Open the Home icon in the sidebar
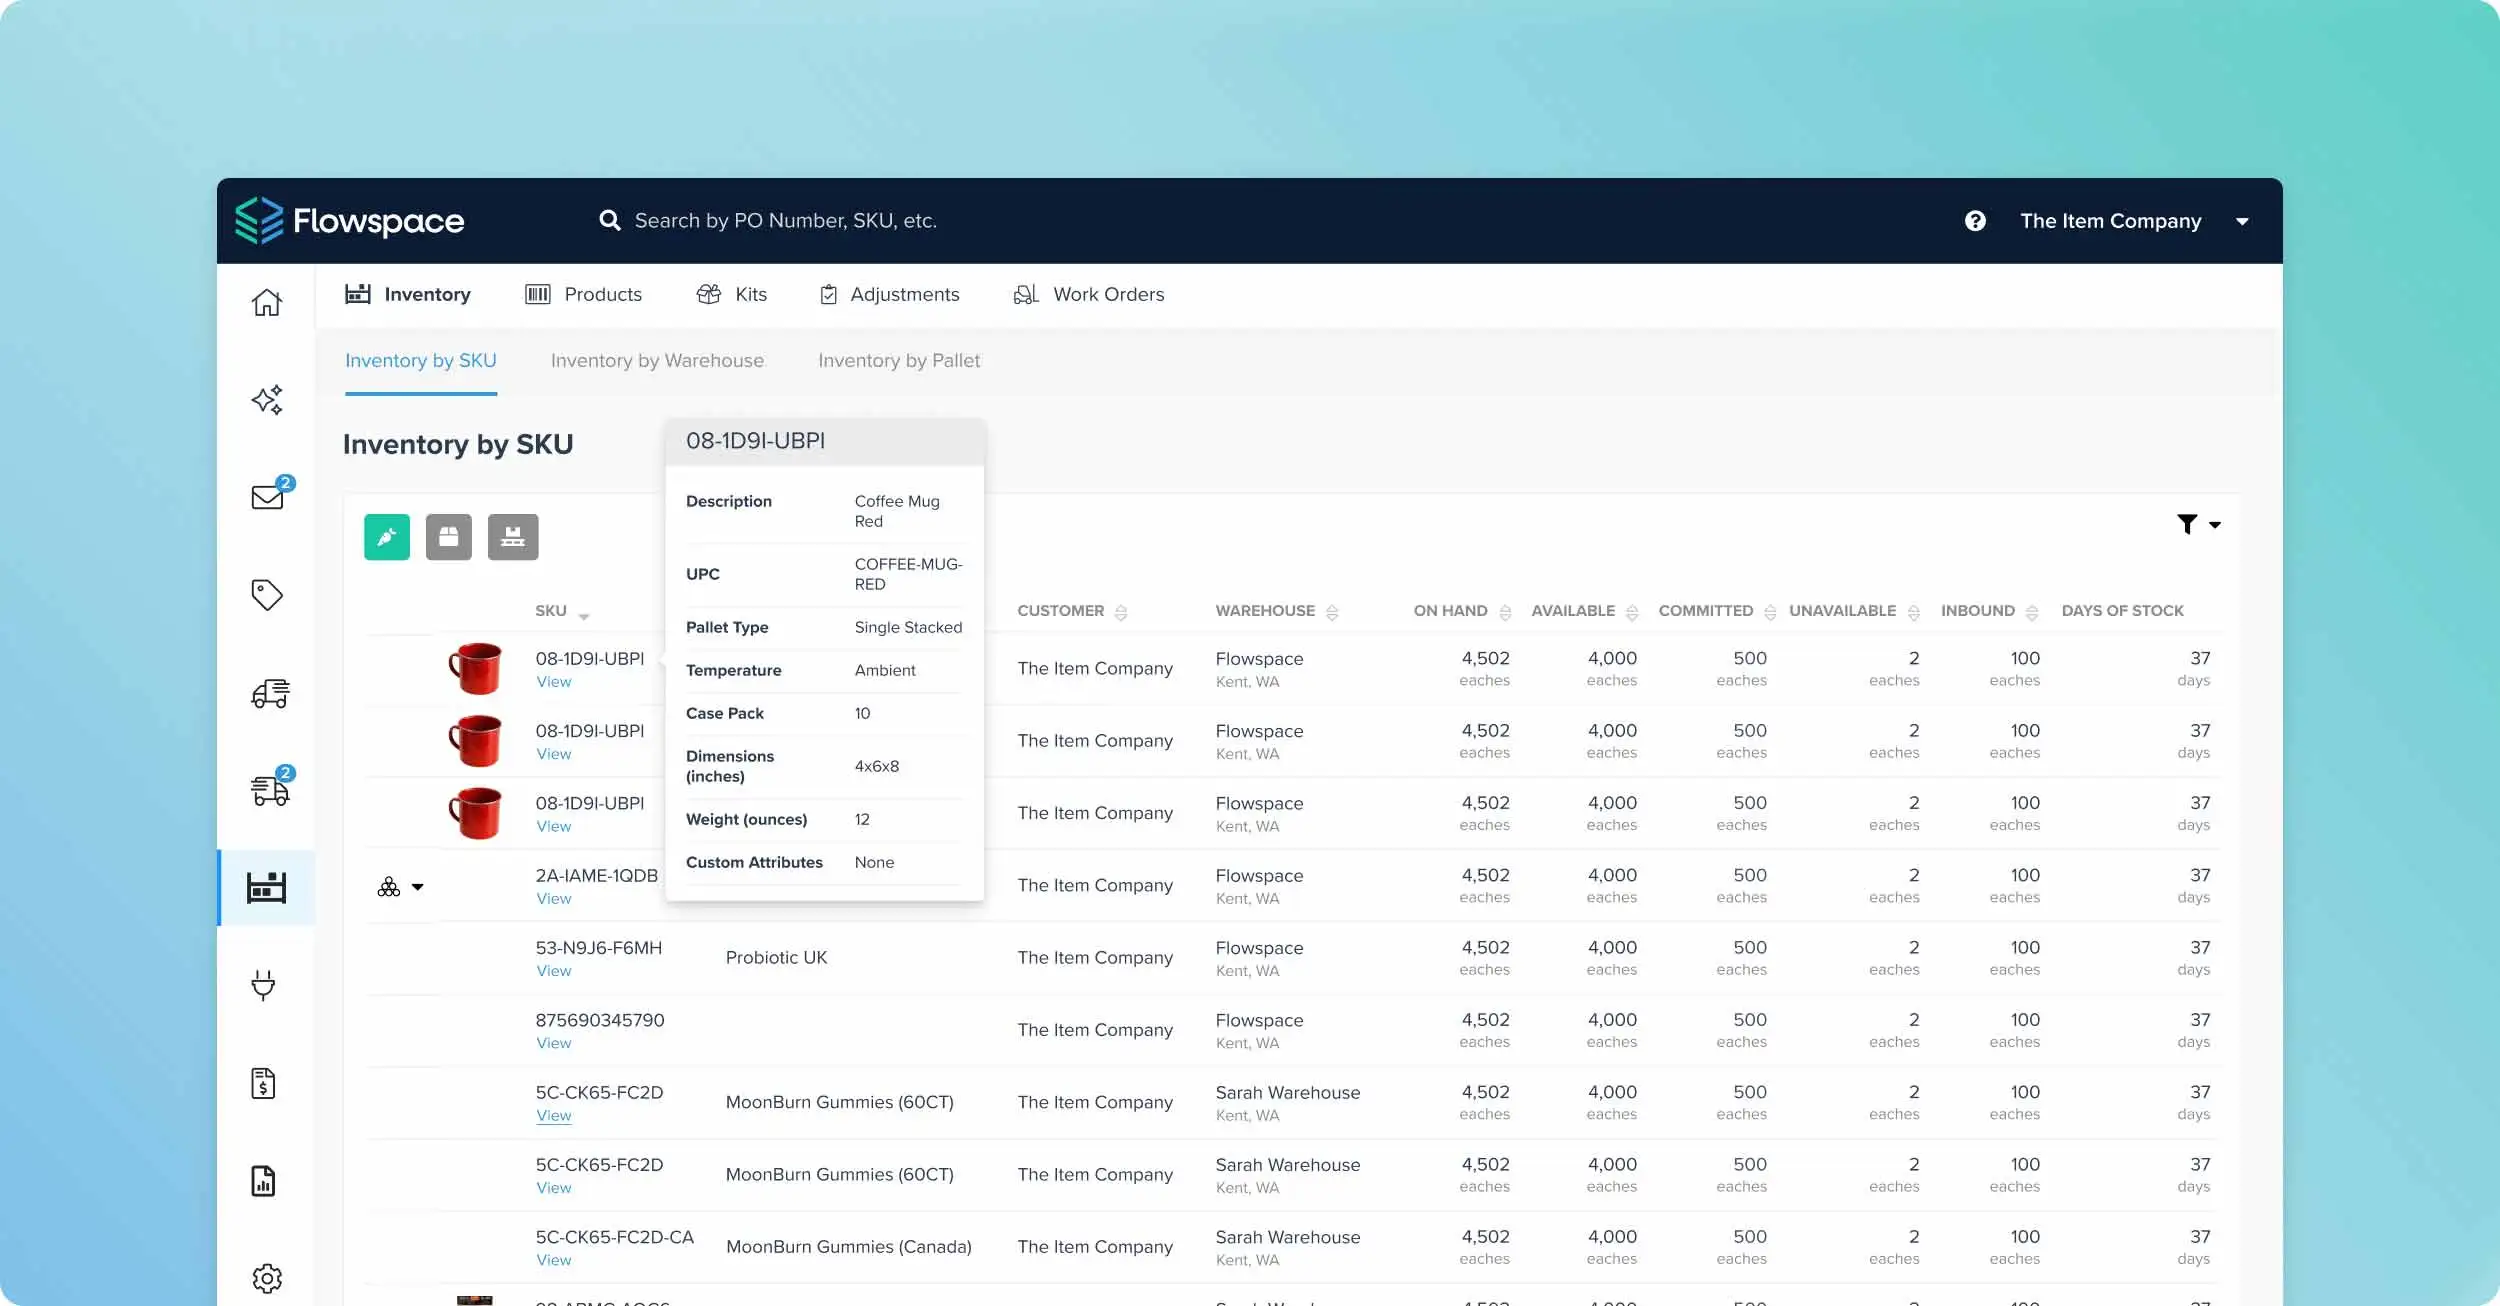 [267, 302]
